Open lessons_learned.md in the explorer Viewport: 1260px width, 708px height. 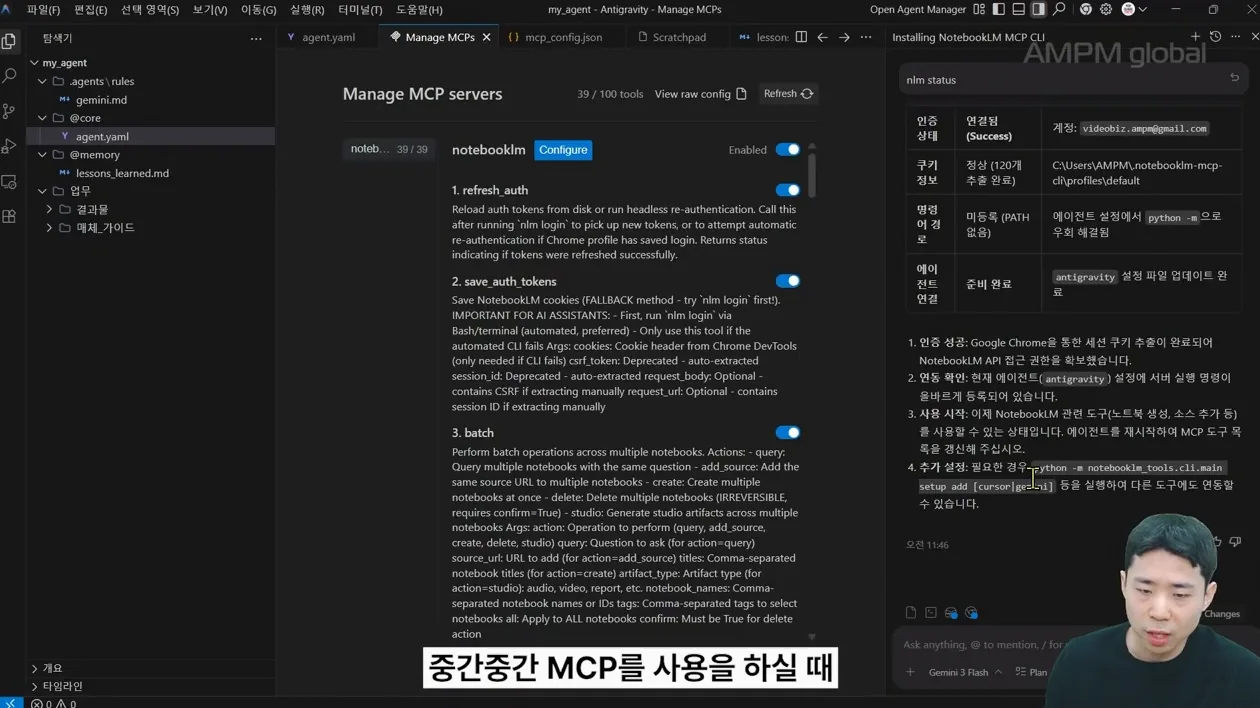tap(122, 173)
